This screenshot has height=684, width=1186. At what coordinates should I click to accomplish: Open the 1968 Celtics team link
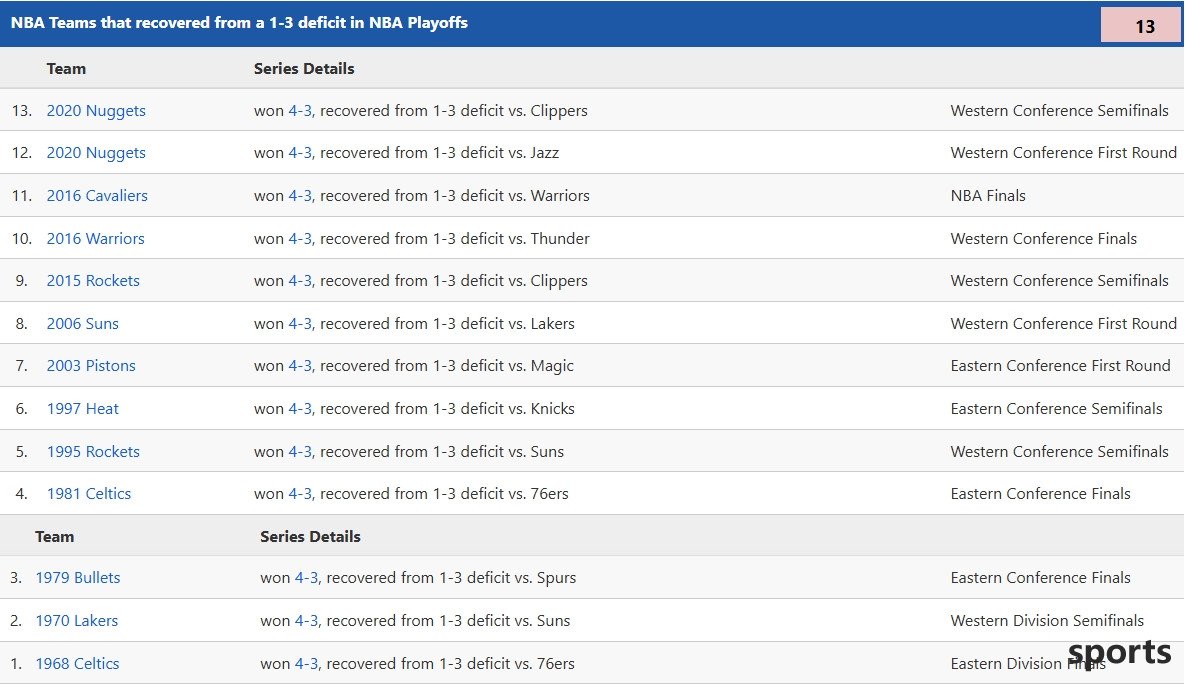(x=77, y=664)
